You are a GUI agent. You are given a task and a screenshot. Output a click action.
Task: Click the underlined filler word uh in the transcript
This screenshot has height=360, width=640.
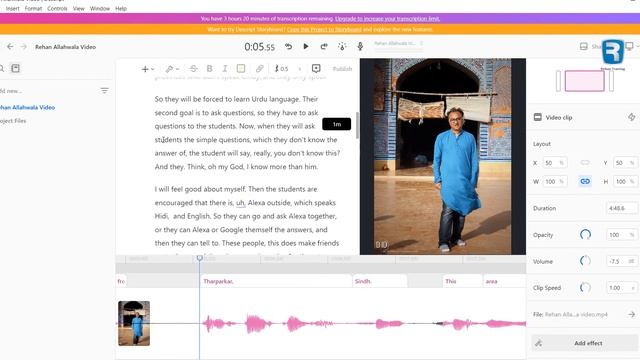240,203
